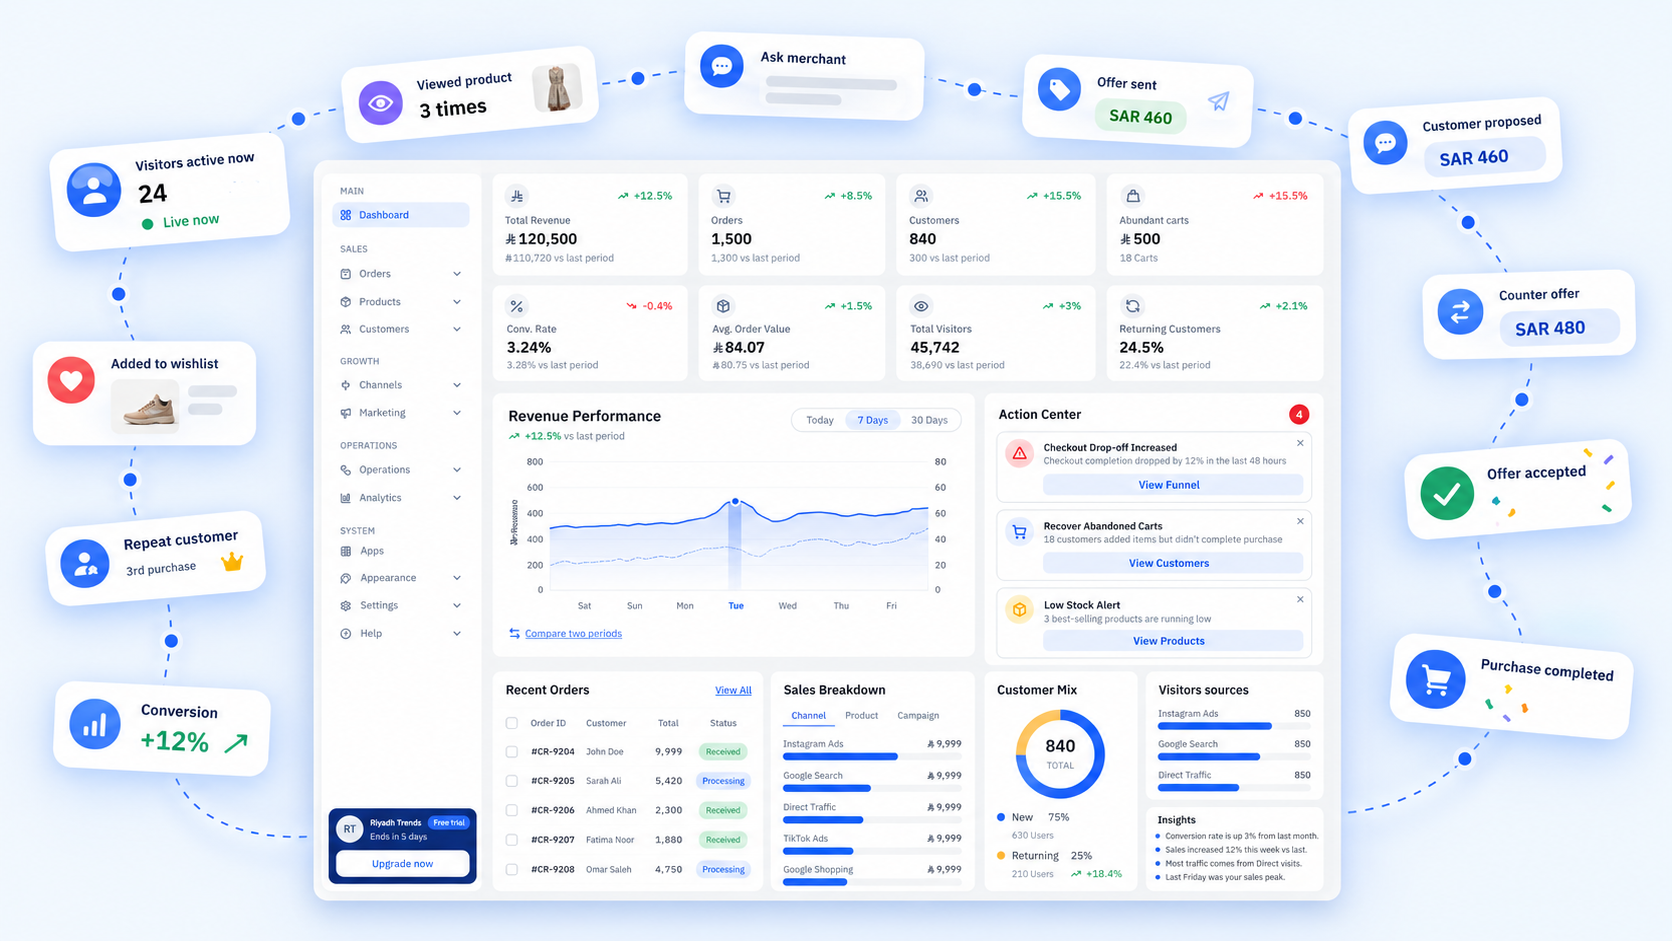Click the green checkmark on Offer accepted card
The image size is (1672, 941).
[1447, 493]
